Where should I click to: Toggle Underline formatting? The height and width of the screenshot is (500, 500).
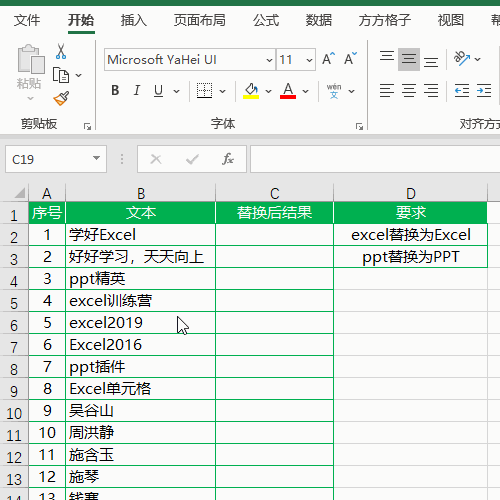(159, 90)
